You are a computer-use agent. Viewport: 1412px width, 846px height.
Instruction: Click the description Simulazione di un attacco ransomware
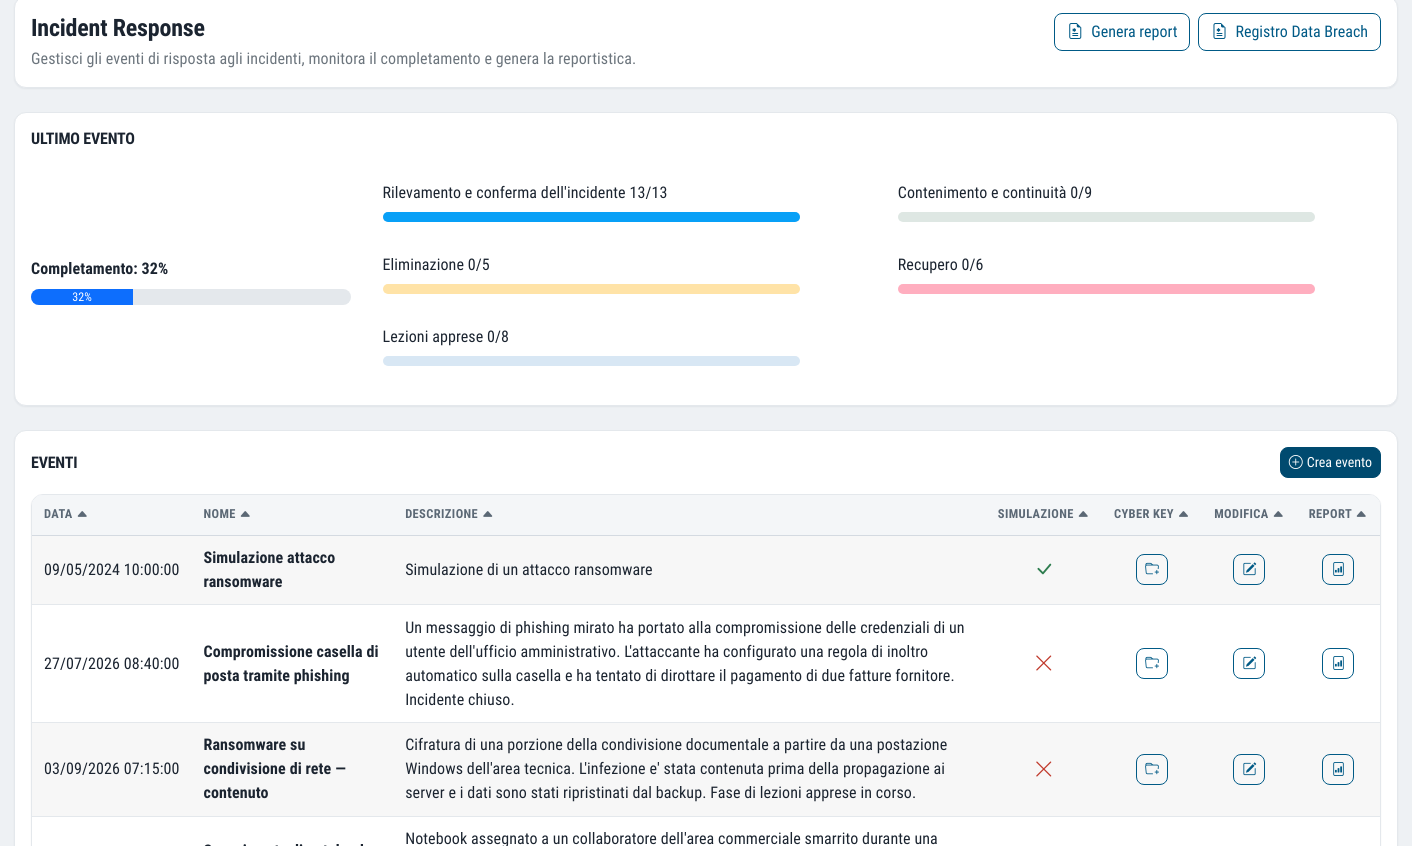click(529, 570)
